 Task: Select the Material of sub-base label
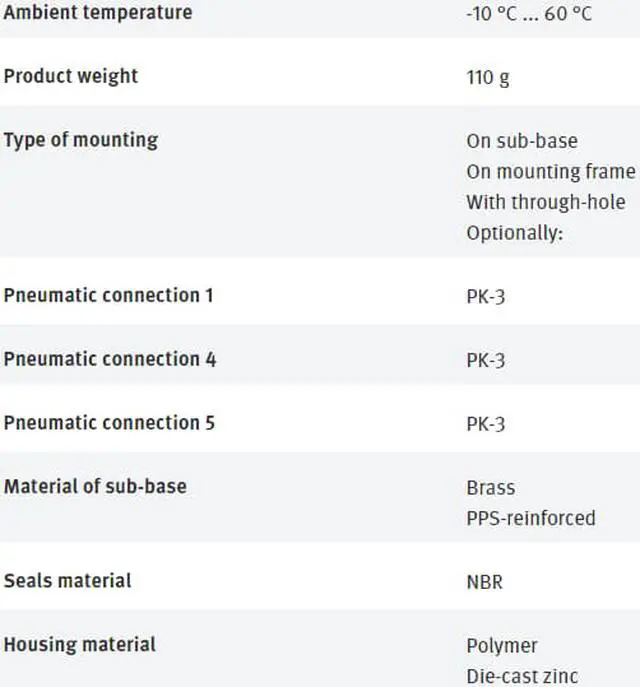[x=95, y=487]
